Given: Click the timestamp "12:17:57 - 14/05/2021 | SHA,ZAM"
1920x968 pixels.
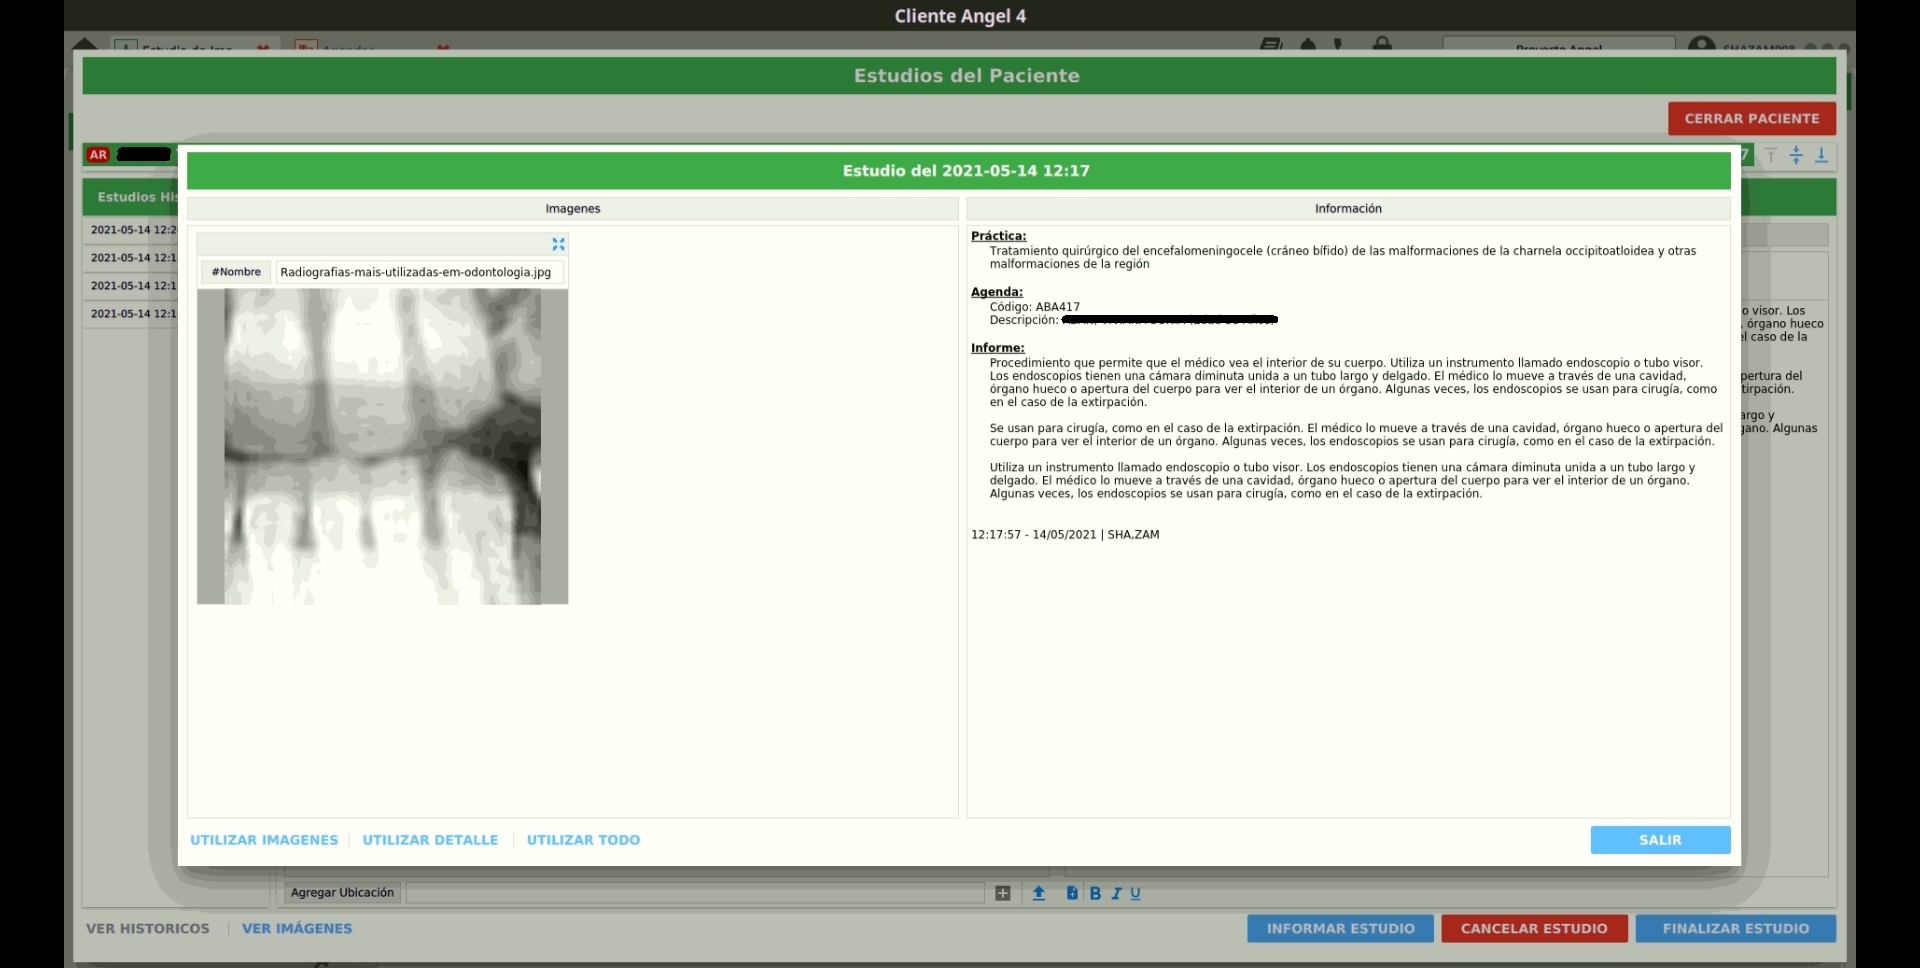Looking at the screenshot, I should click(1065, 535).
